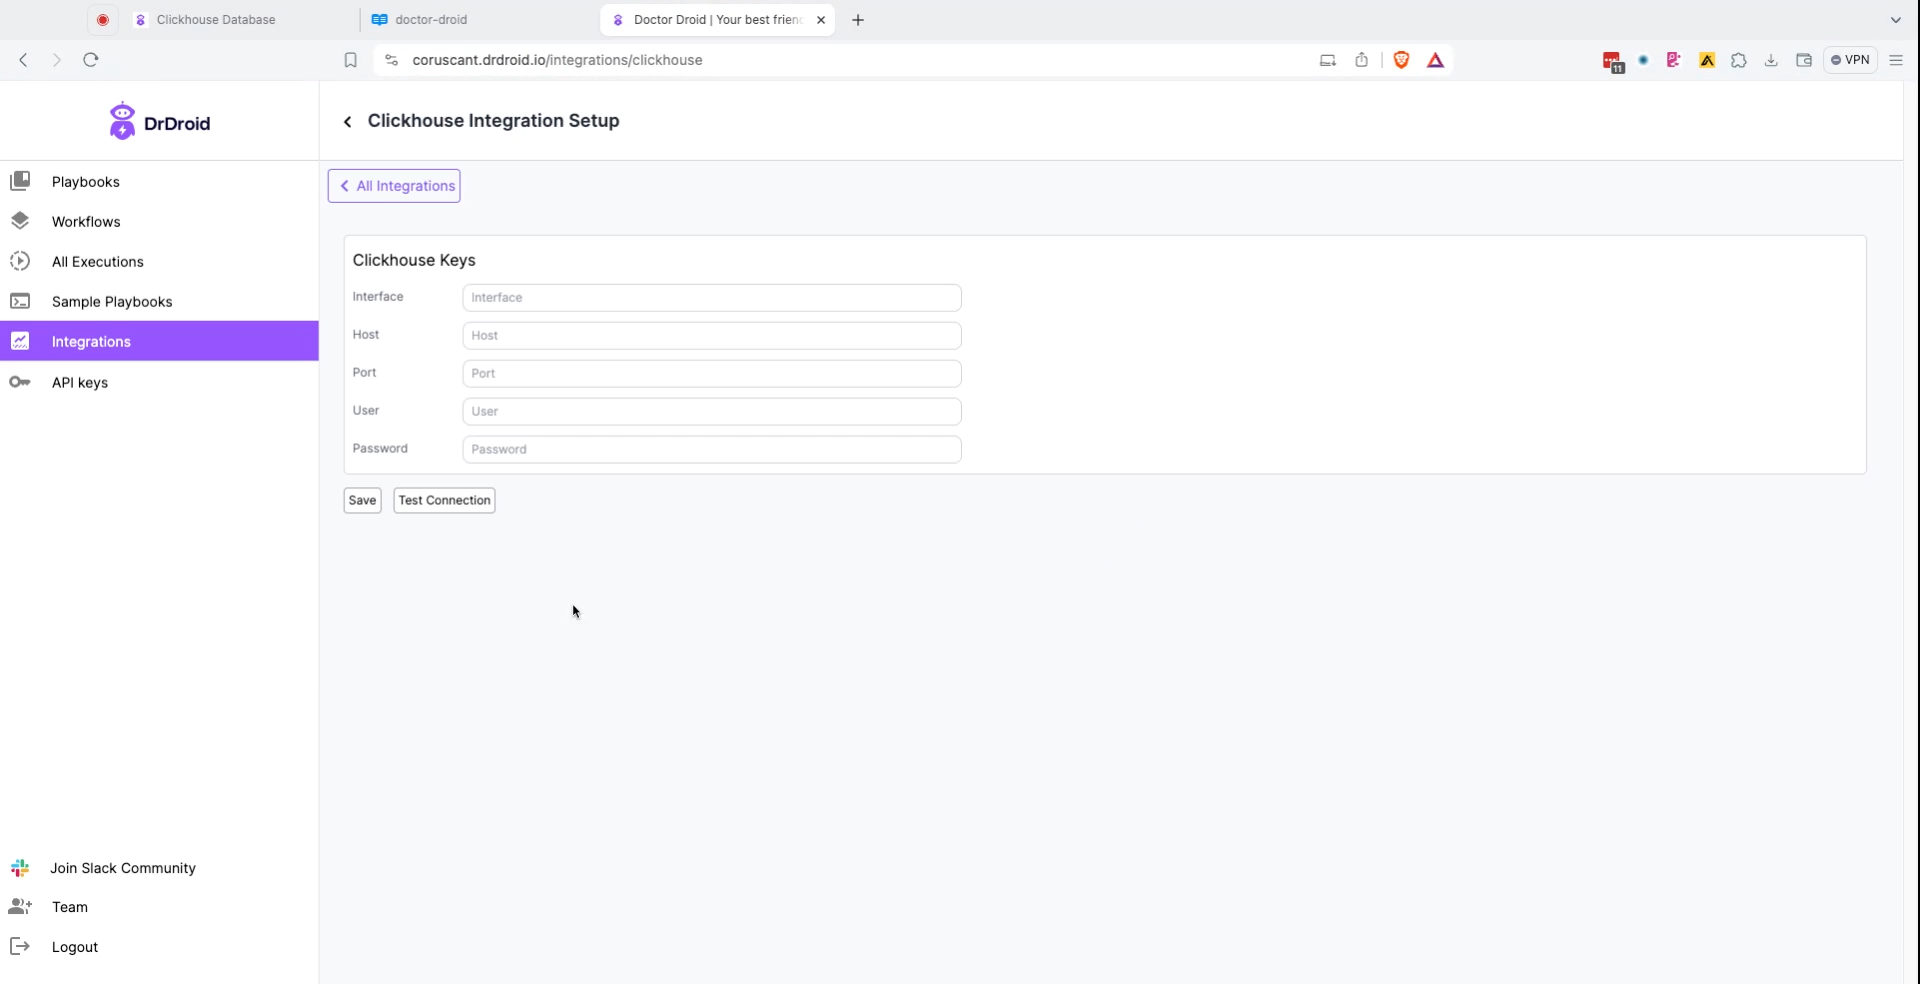Click the red recording indicator in the tab strip
This screenshot has height=984, width=1920.
pyautogui.click(x=102, y=20)
